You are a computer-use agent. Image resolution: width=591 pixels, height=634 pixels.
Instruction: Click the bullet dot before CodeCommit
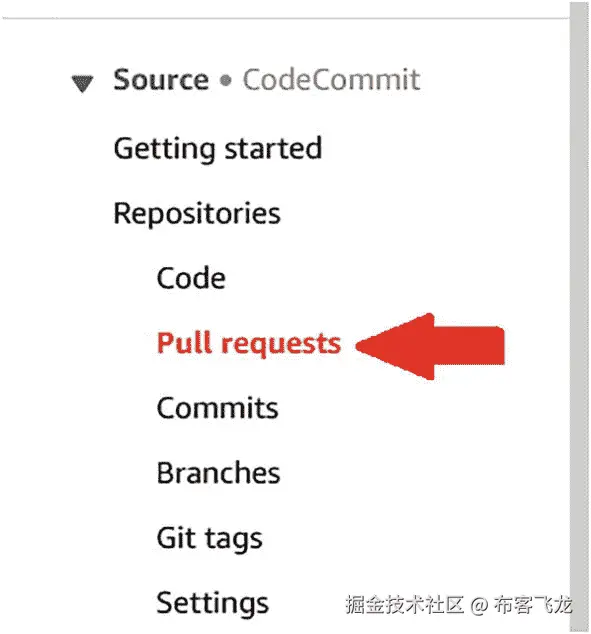226,80
